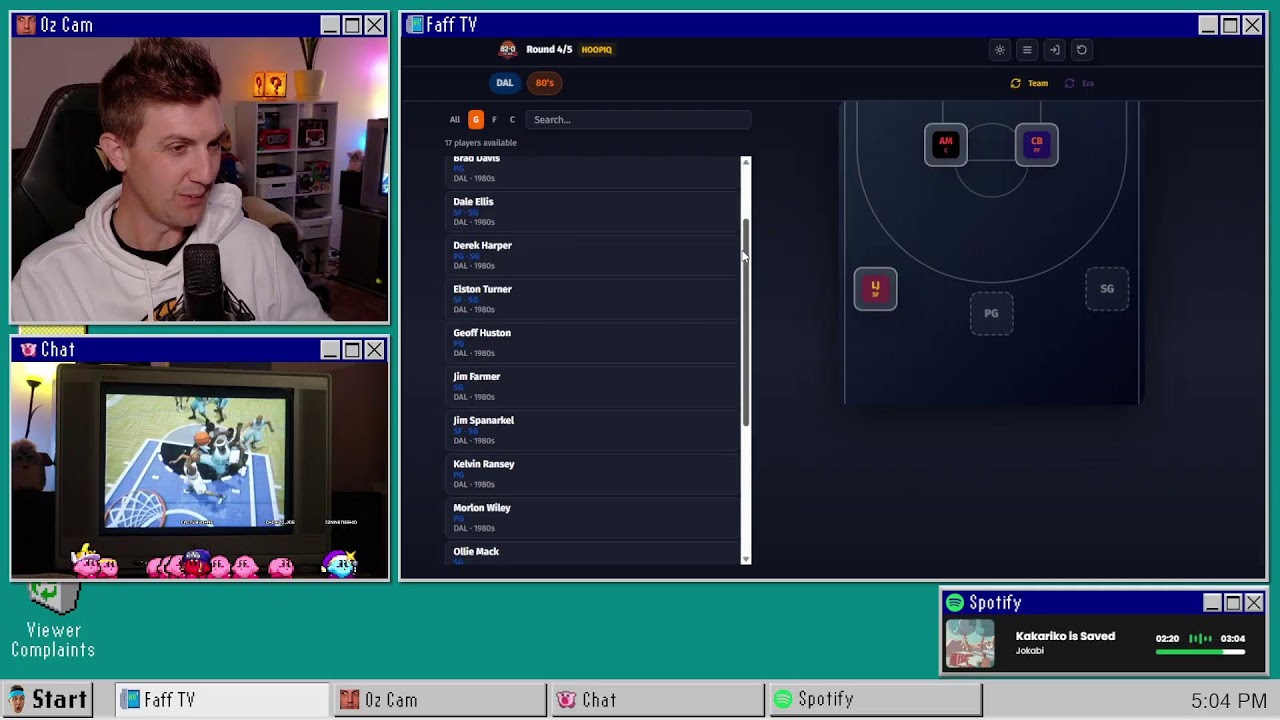Click the Jokabi artist name
Viewport: 1280px width, 720px height.
click(x=1030, y=651)
